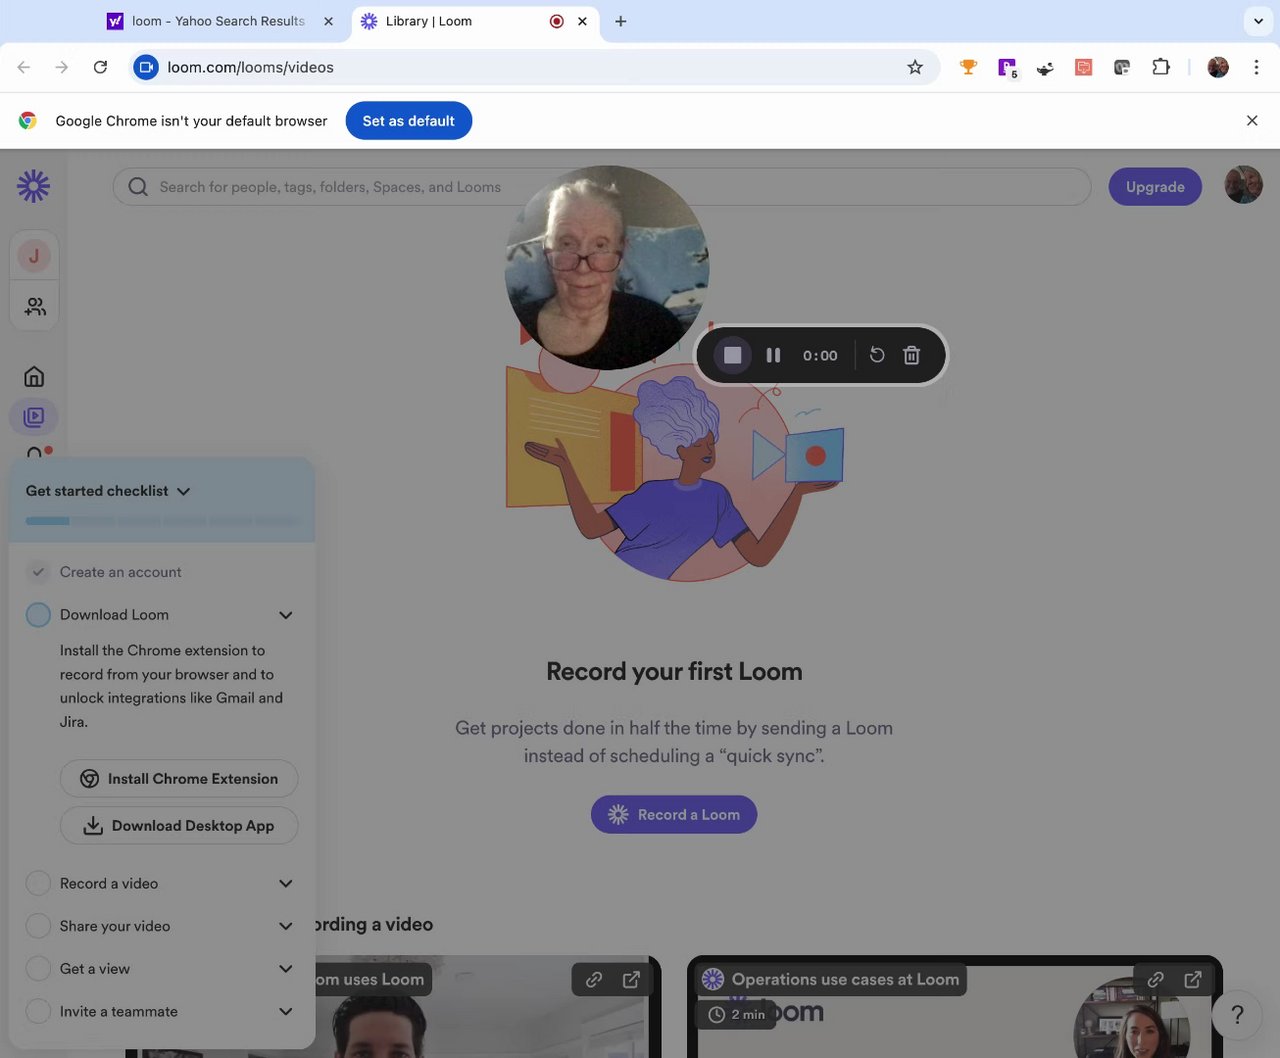Click the Create an account checkmark
This screenshot has height=1058, width=1280.
coord(38,572)
